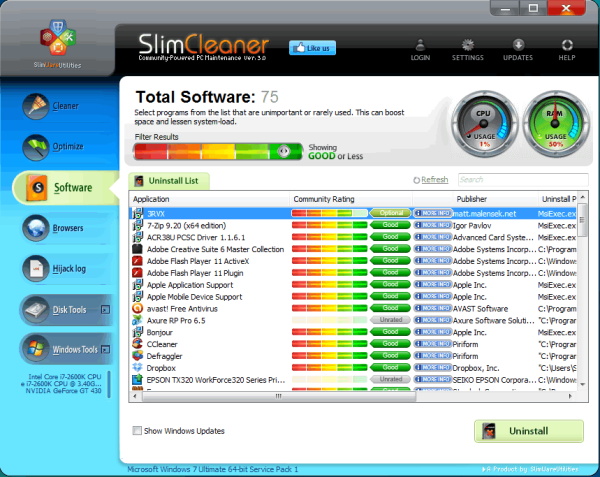Click the 7-Zip row installer icon
The width and height of the screenshot is (600, 477).
(137, 225)
